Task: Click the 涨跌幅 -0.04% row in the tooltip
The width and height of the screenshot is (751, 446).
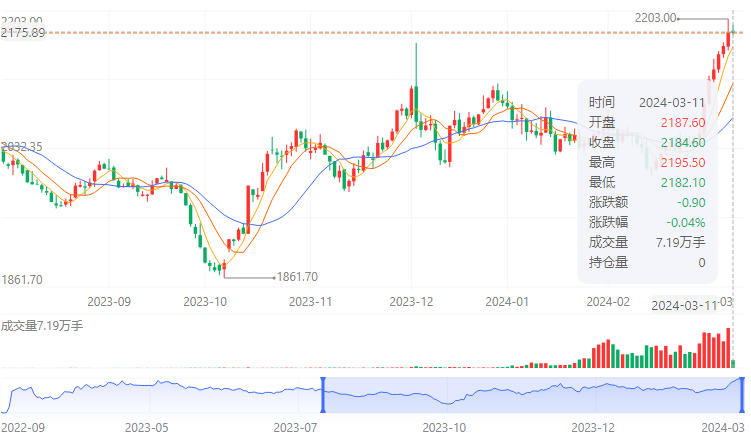Action: (x=647, y=222)
